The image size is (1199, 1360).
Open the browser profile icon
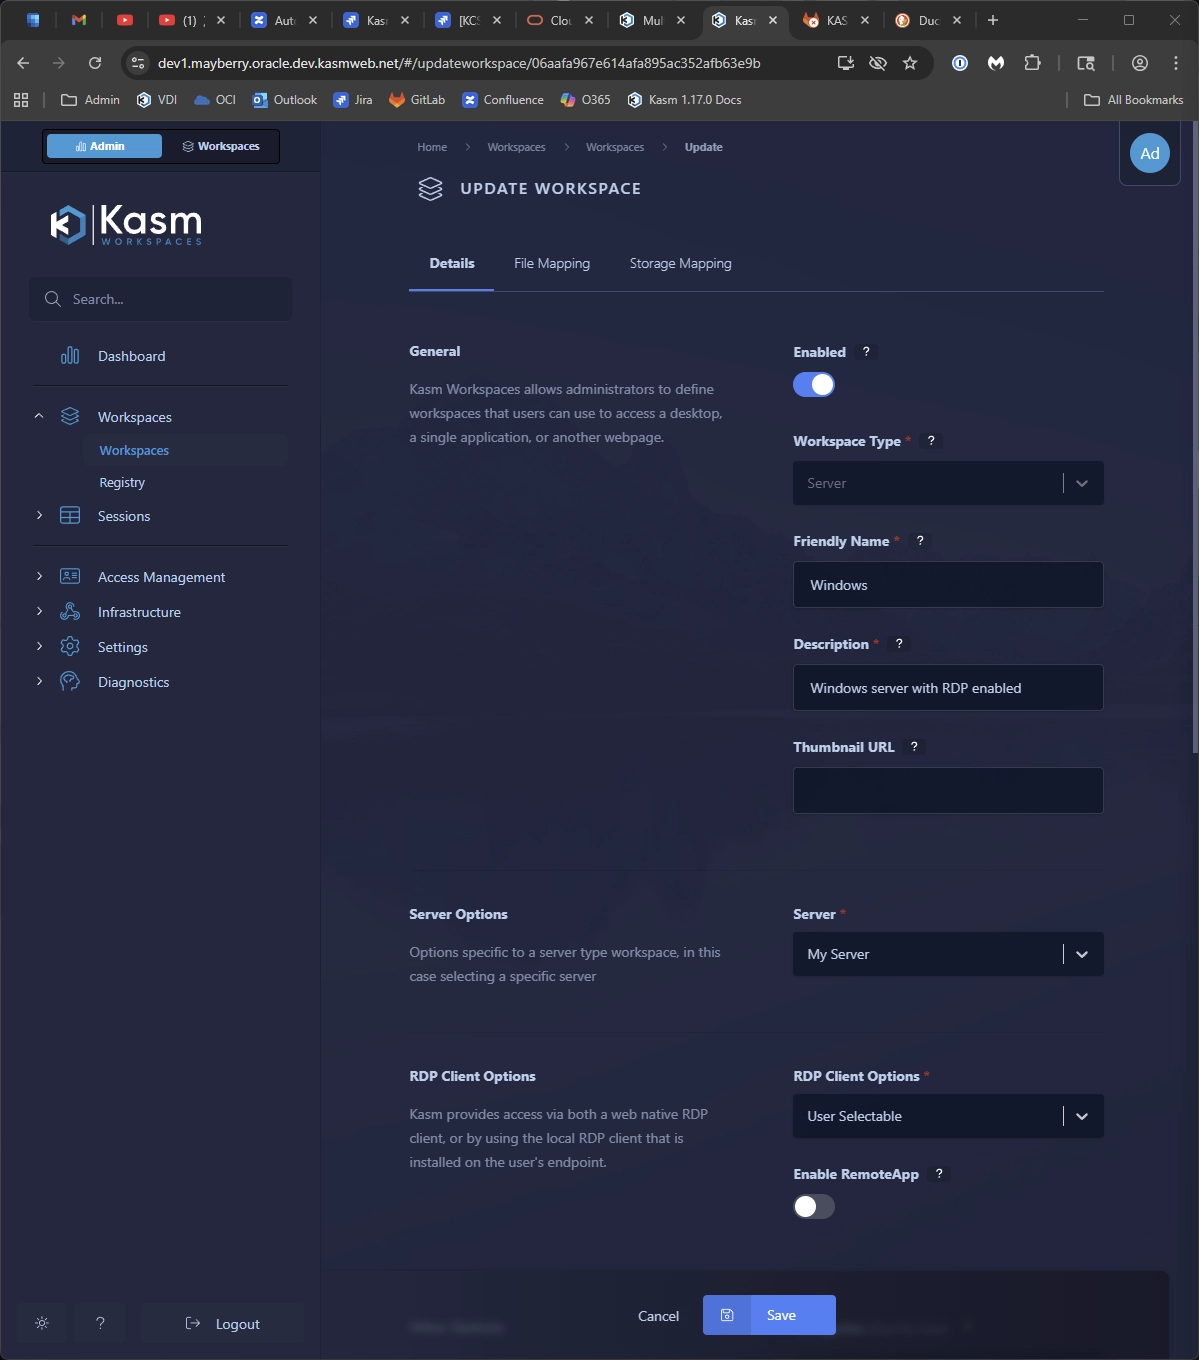click(1139, 63)
